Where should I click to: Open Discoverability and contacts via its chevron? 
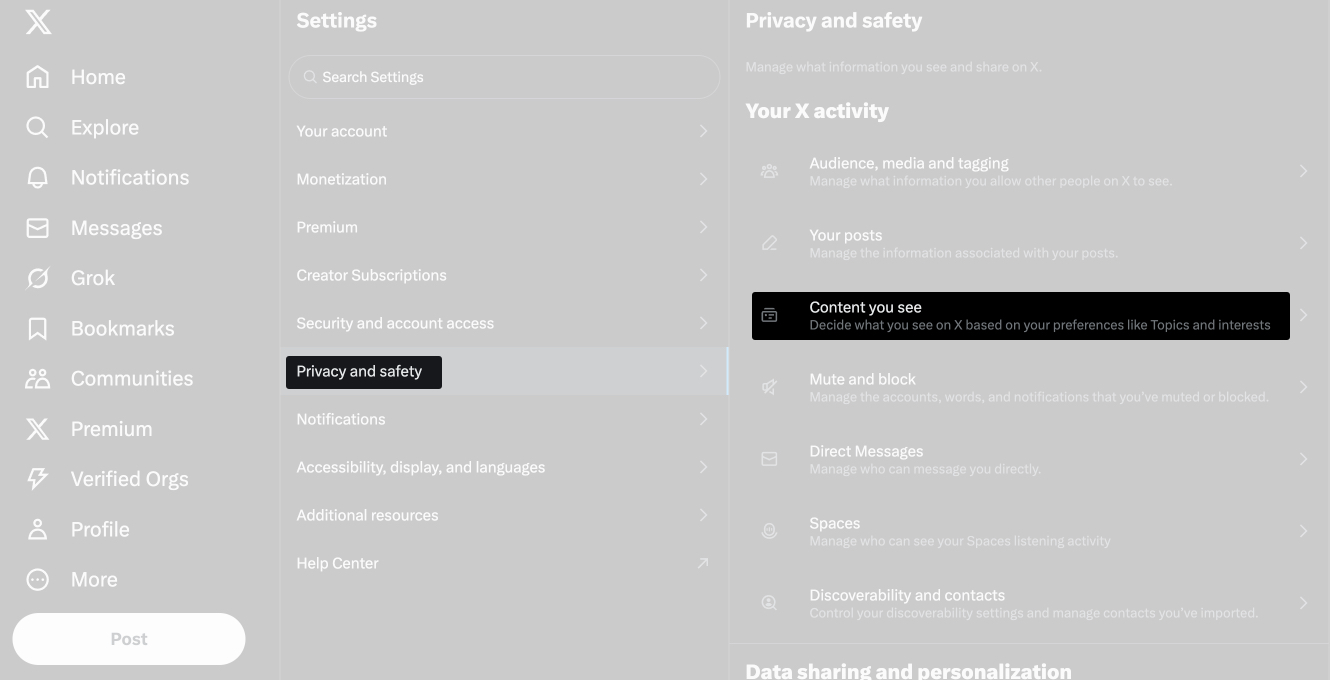tap(1303, 603)
